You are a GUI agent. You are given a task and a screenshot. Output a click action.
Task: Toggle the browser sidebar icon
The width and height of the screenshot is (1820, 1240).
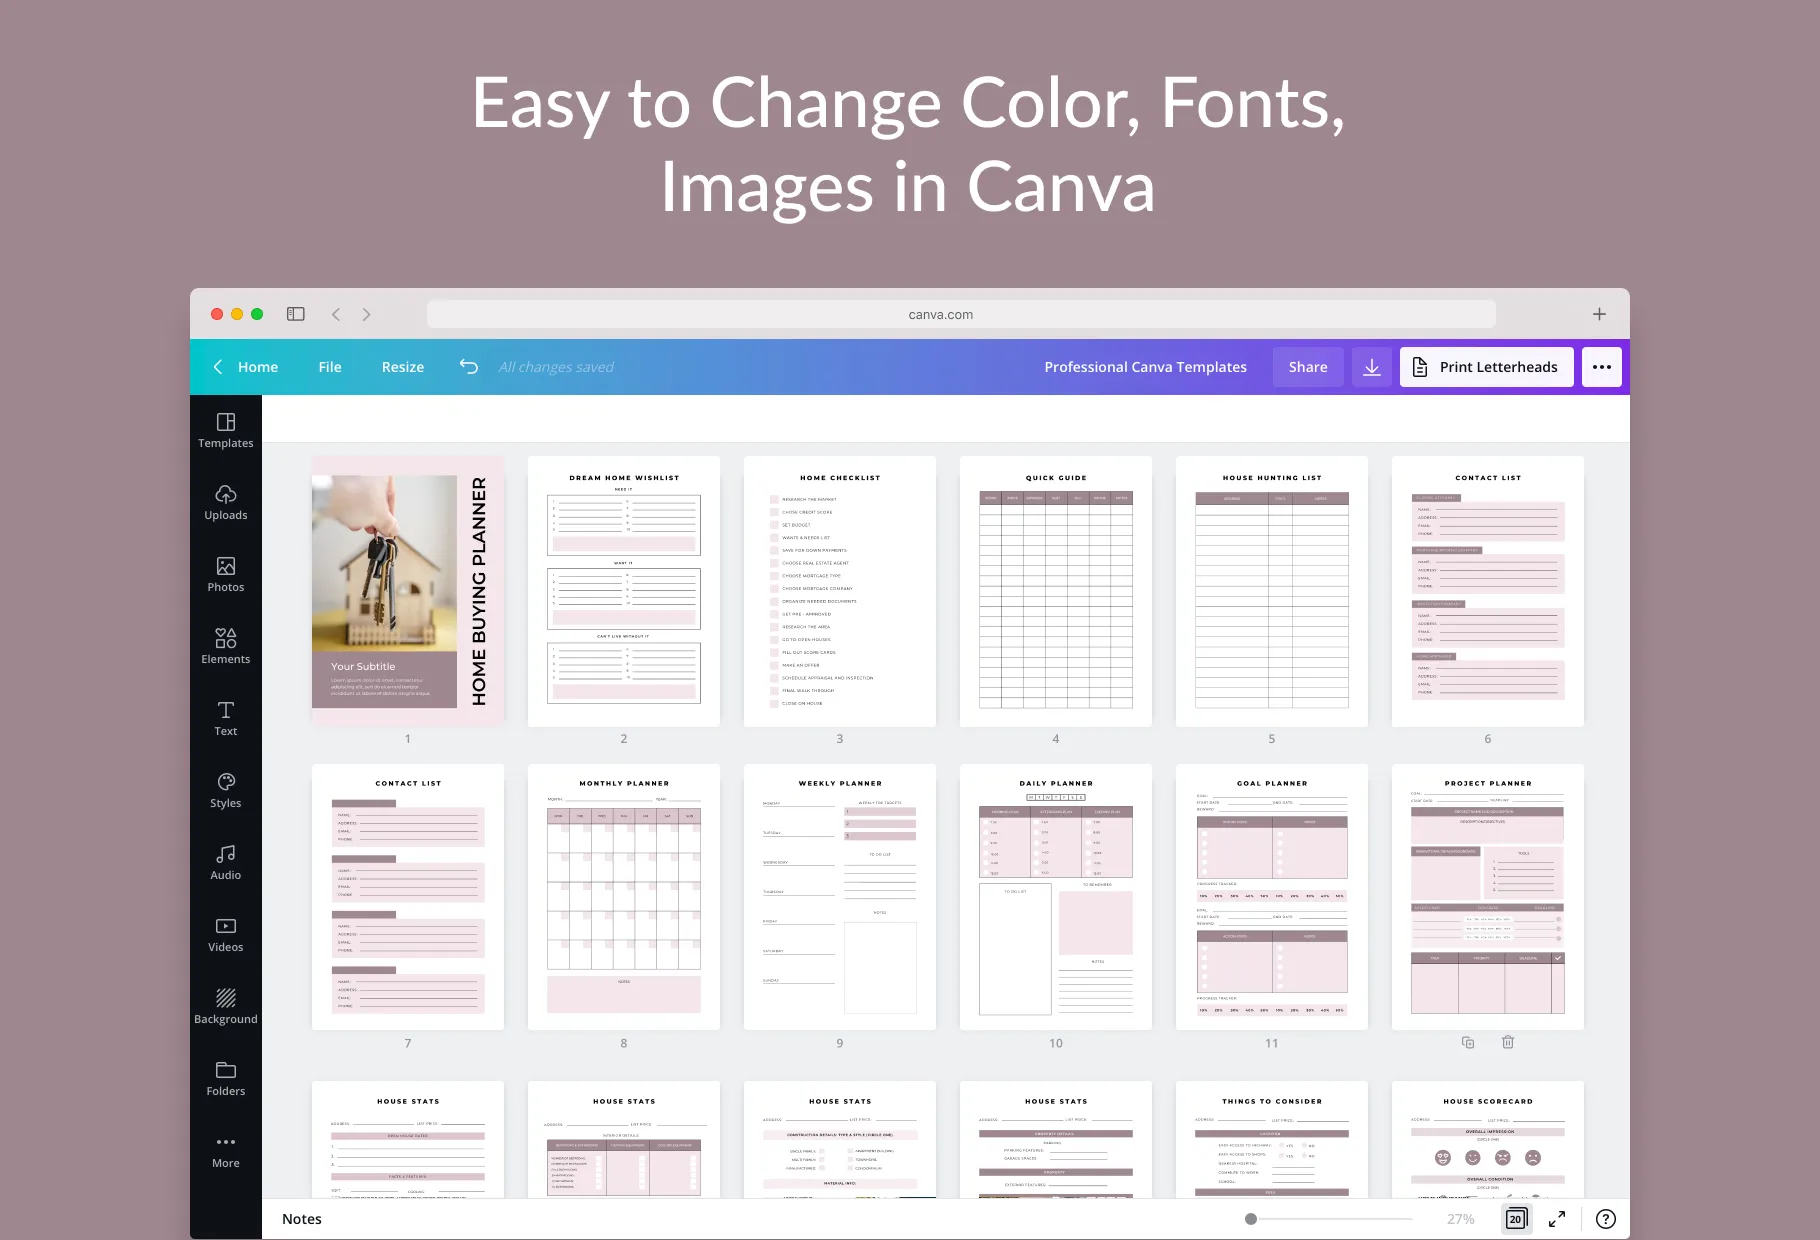296,314
